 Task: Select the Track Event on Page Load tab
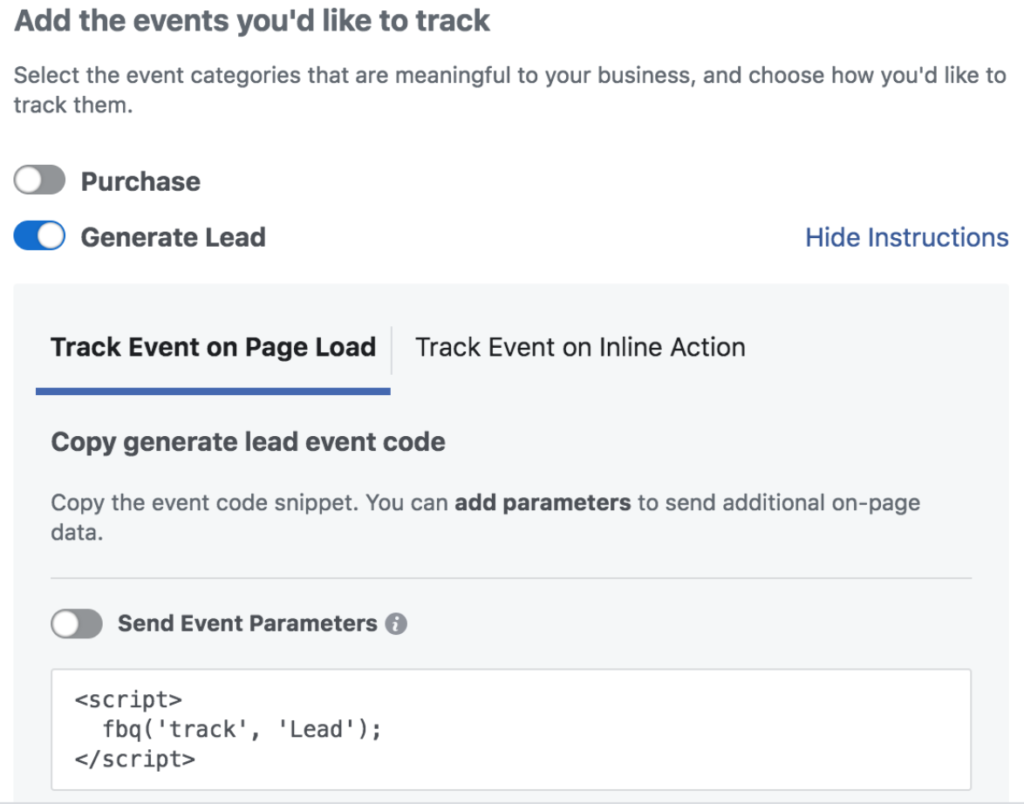tap(213, 347)
